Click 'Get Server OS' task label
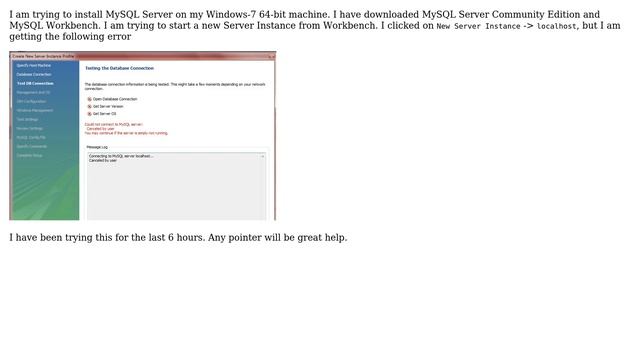Image resolution: width=640 pixels, height=360 pixels. click(104, 114)
